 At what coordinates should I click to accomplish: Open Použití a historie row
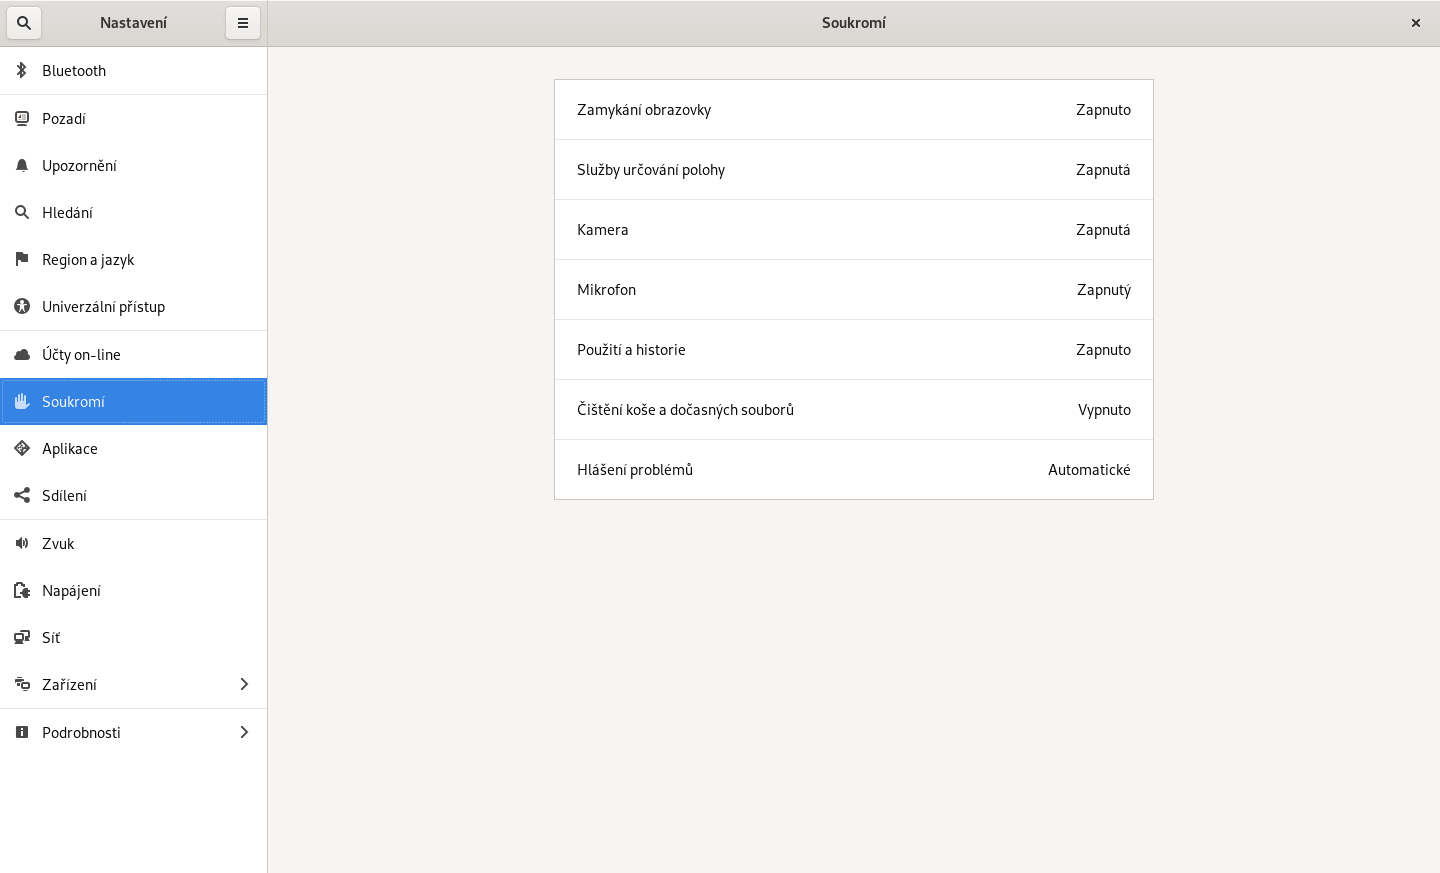click(854, 350)
